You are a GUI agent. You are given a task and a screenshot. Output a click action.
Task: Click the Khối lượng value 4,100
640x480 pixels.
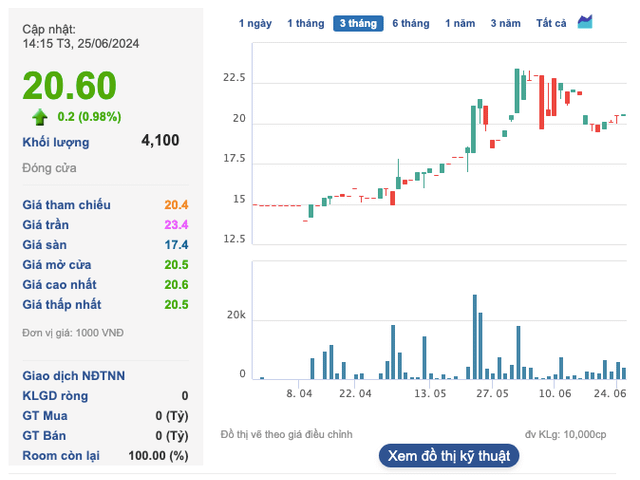point(160,141)
